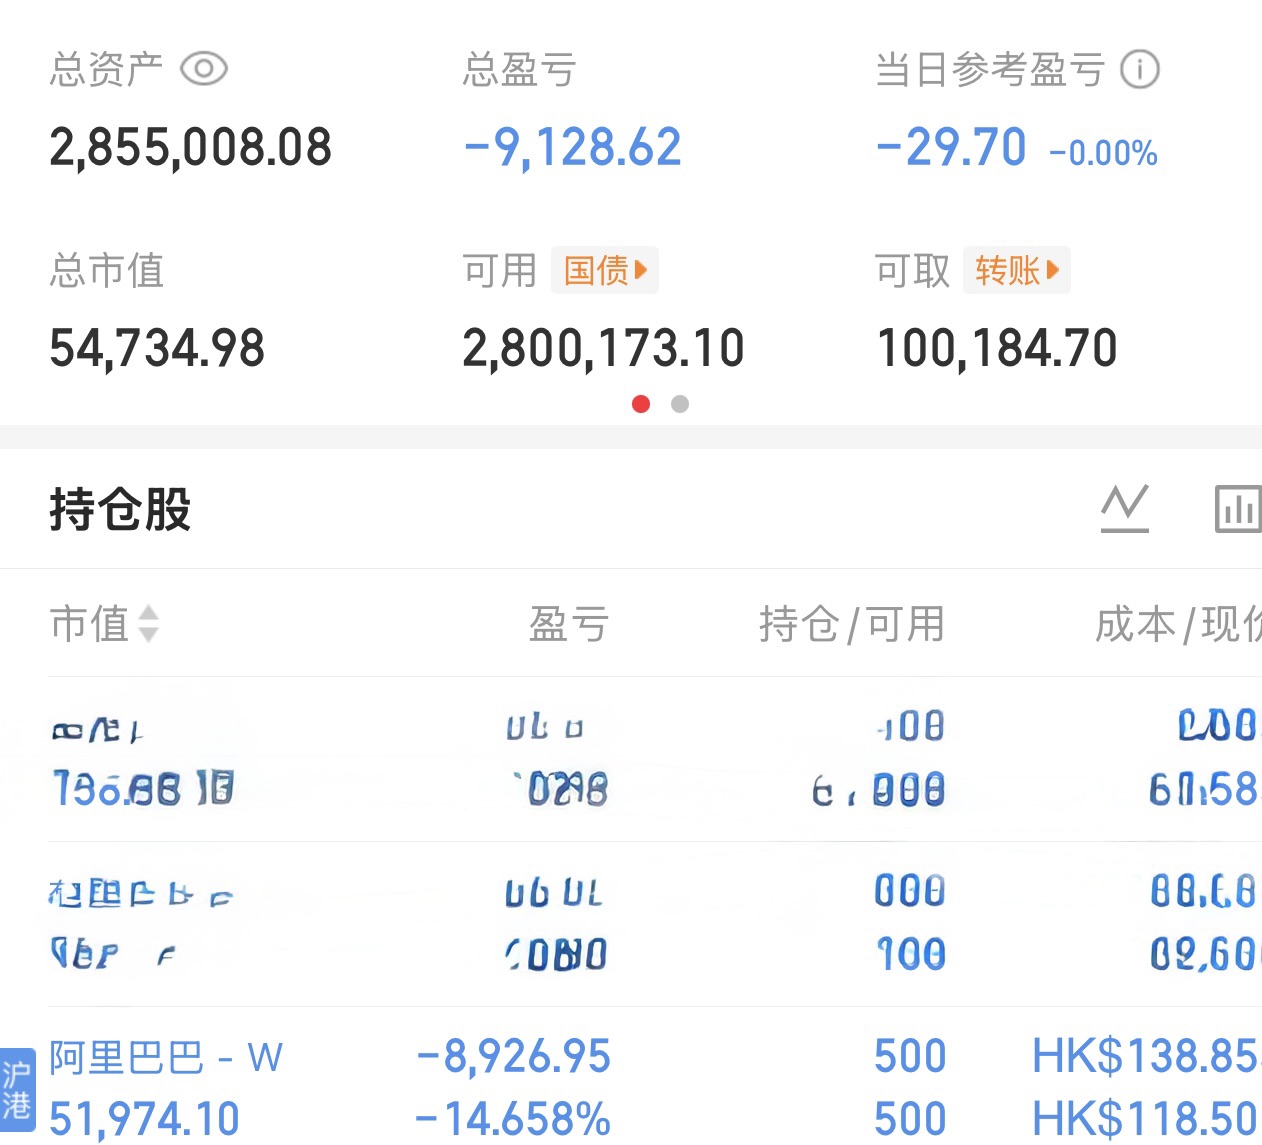Sort holdings by 市值 arrows
The width and height of the screenshot is (1262, 1145).
pos(148,624)
